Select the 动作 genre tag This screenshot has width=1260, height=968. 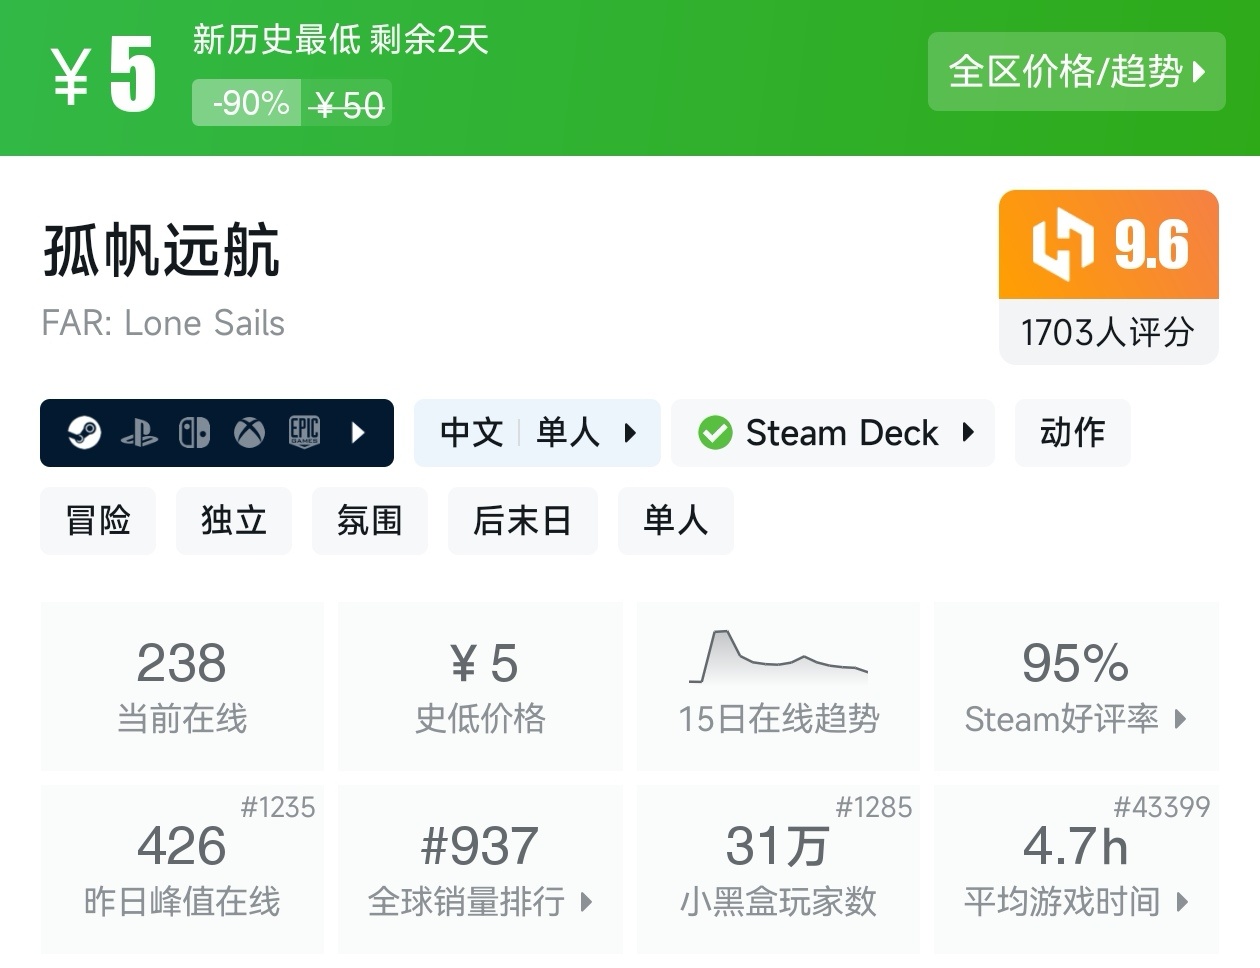coord(1072,433)
